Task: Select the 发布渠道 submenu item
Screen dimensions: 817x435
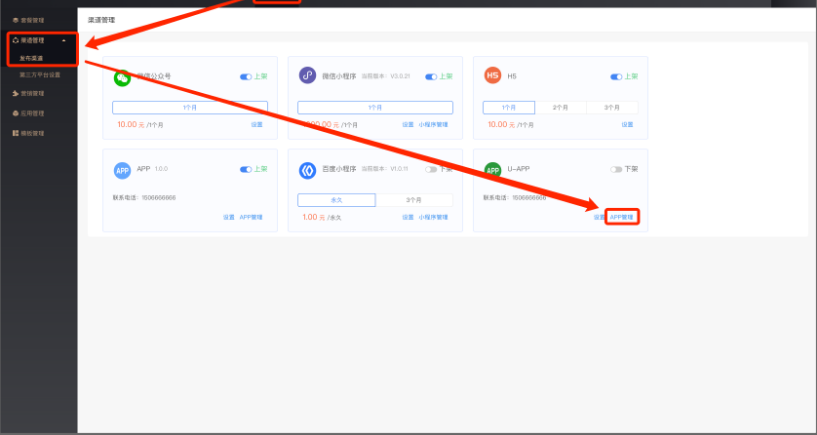Action: point(31,58)
